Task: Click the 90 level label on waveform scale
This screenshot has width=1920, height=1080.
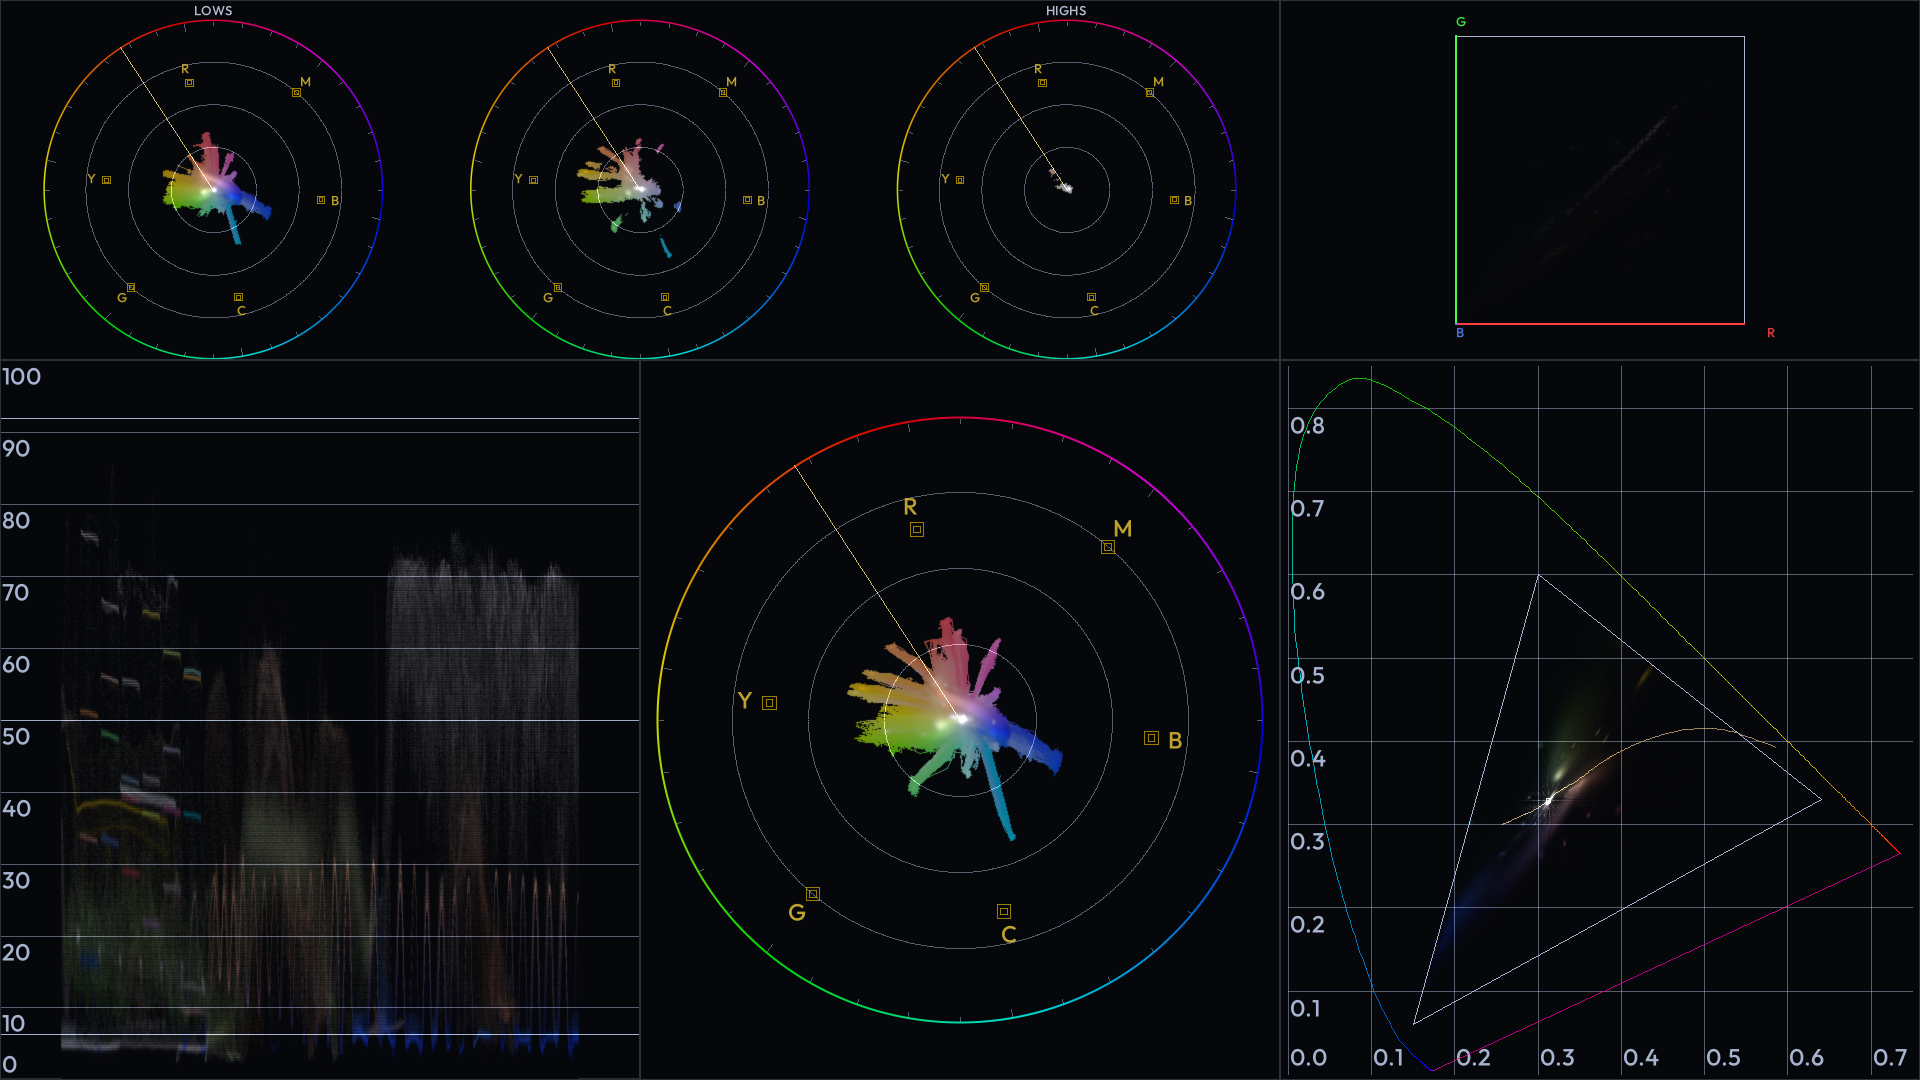Action: click(x=16, y=449)
